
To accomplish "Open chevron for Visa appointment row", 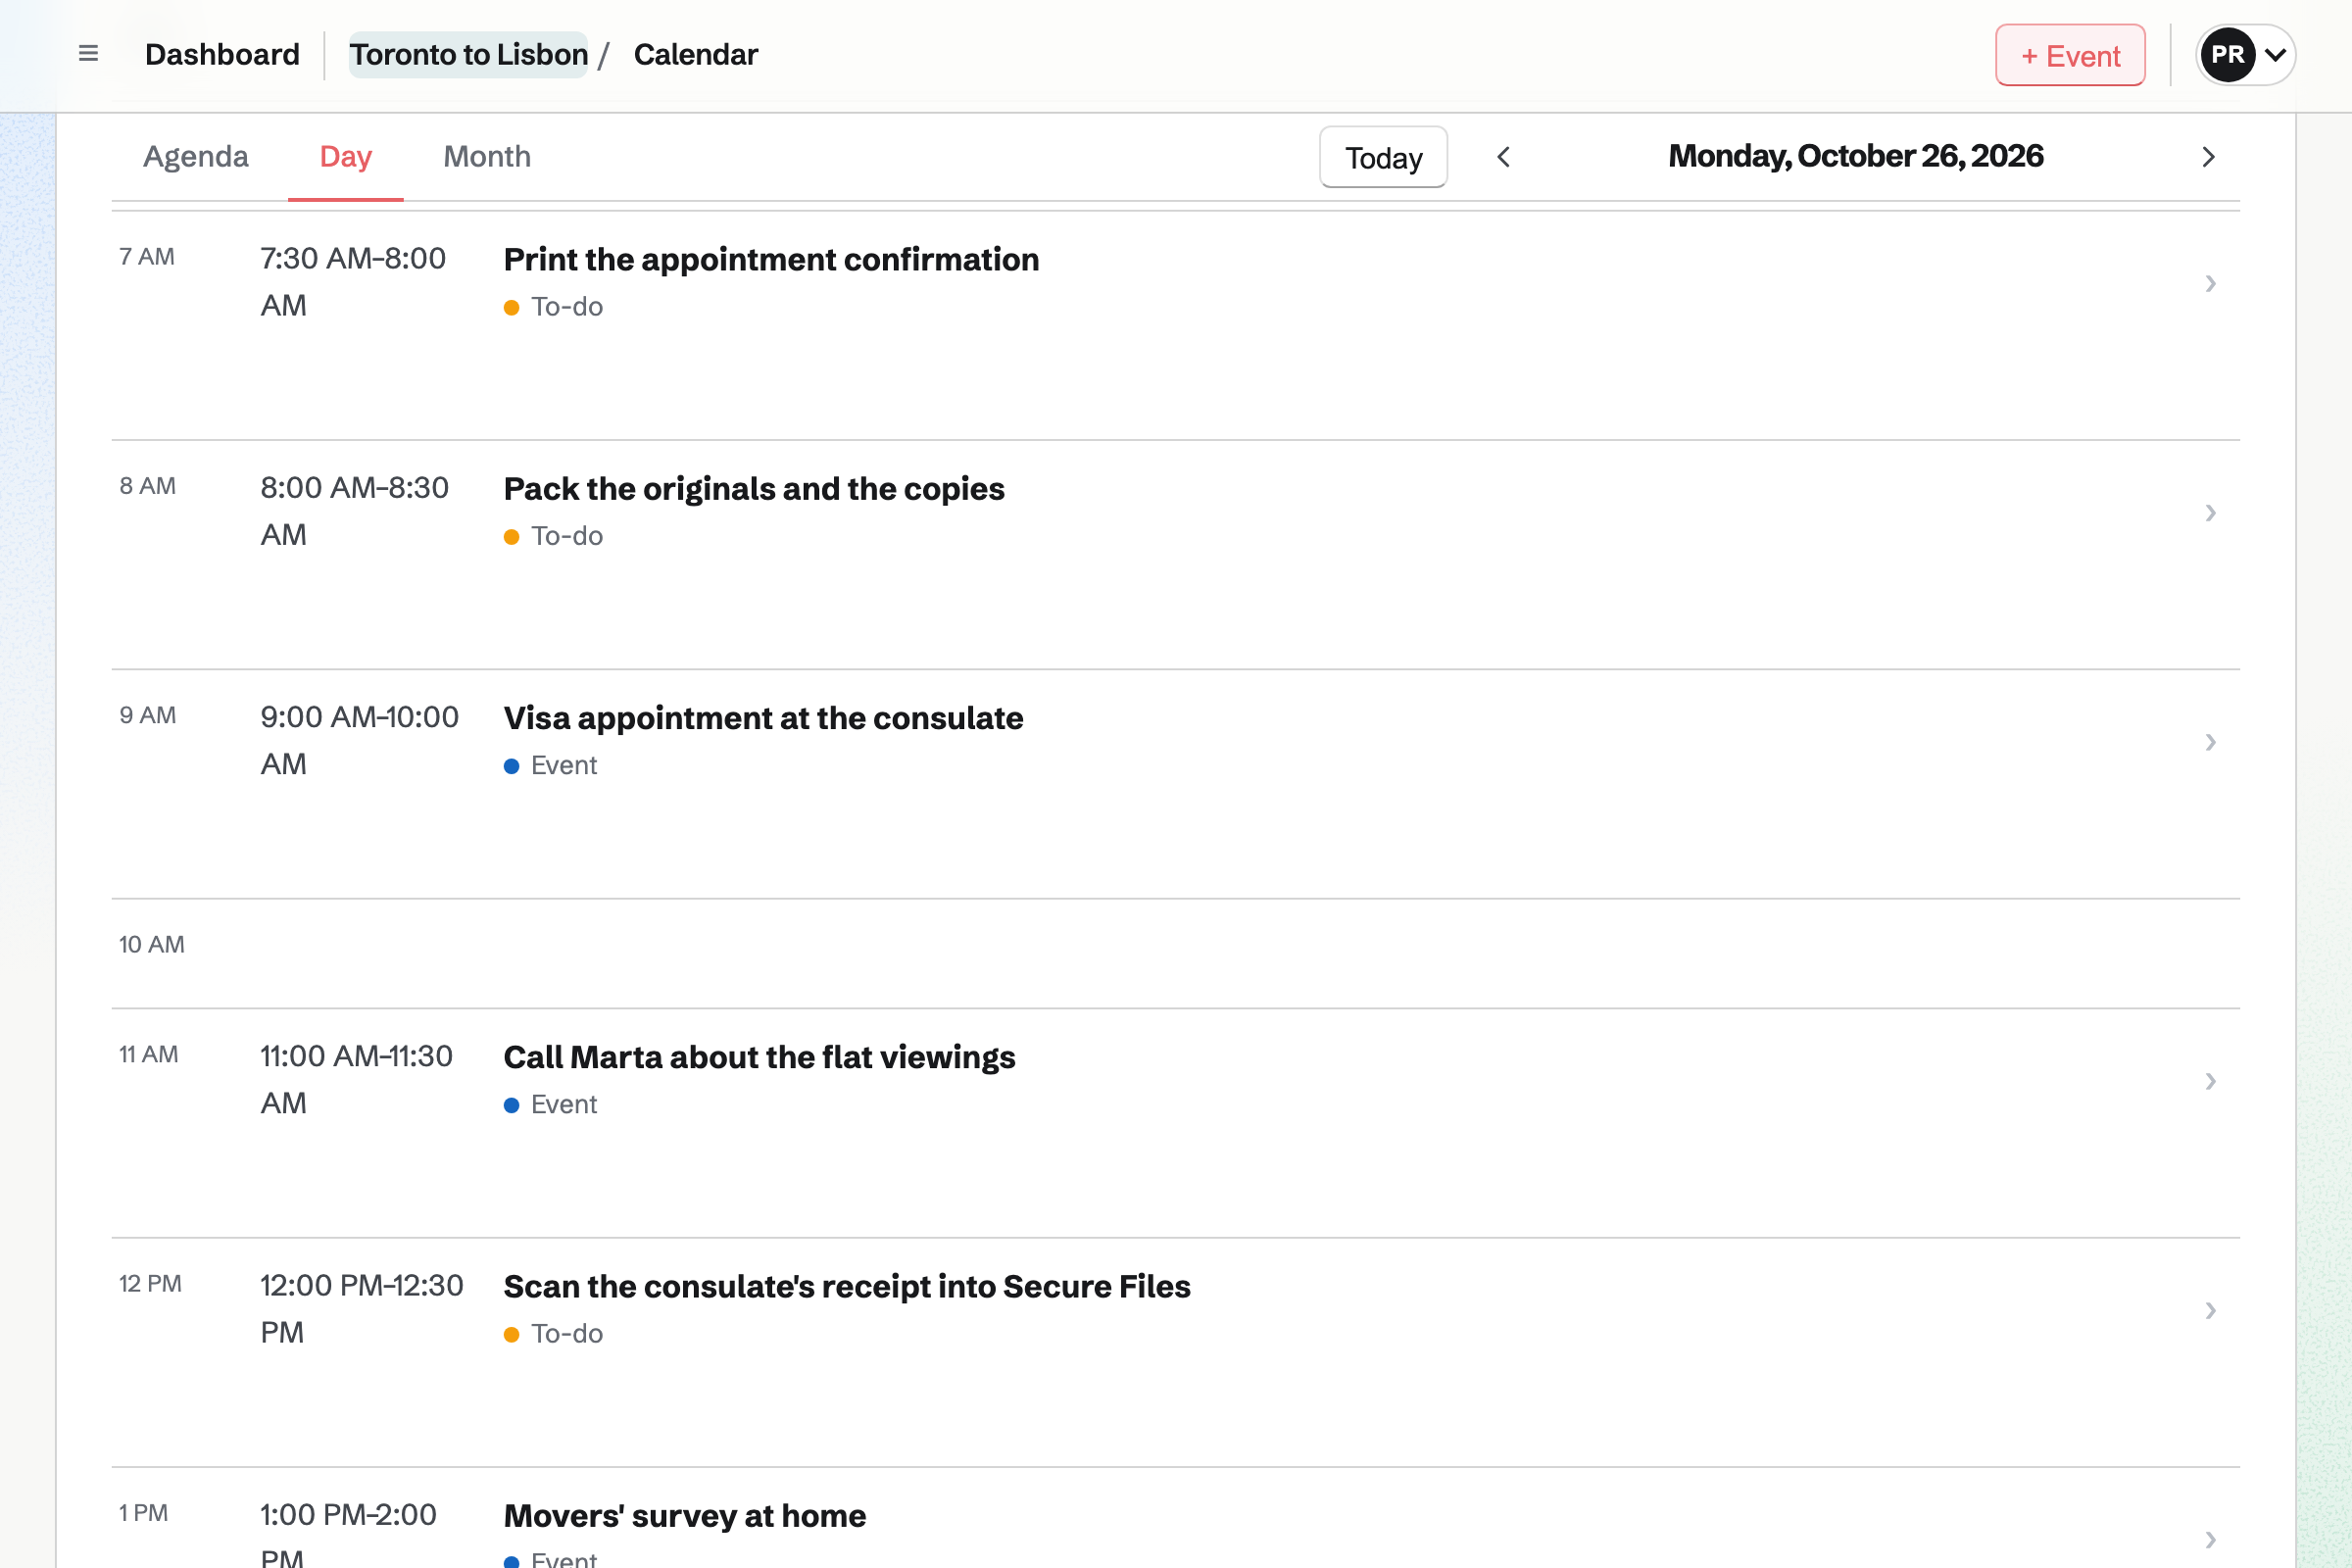I will [x=2210, y=742].
